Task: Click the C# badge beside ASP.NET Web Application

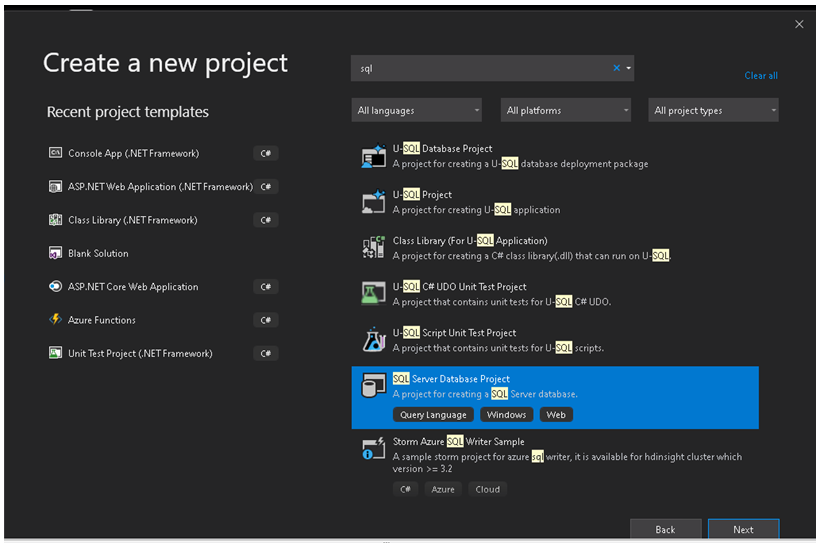Action: coord(266,187)
